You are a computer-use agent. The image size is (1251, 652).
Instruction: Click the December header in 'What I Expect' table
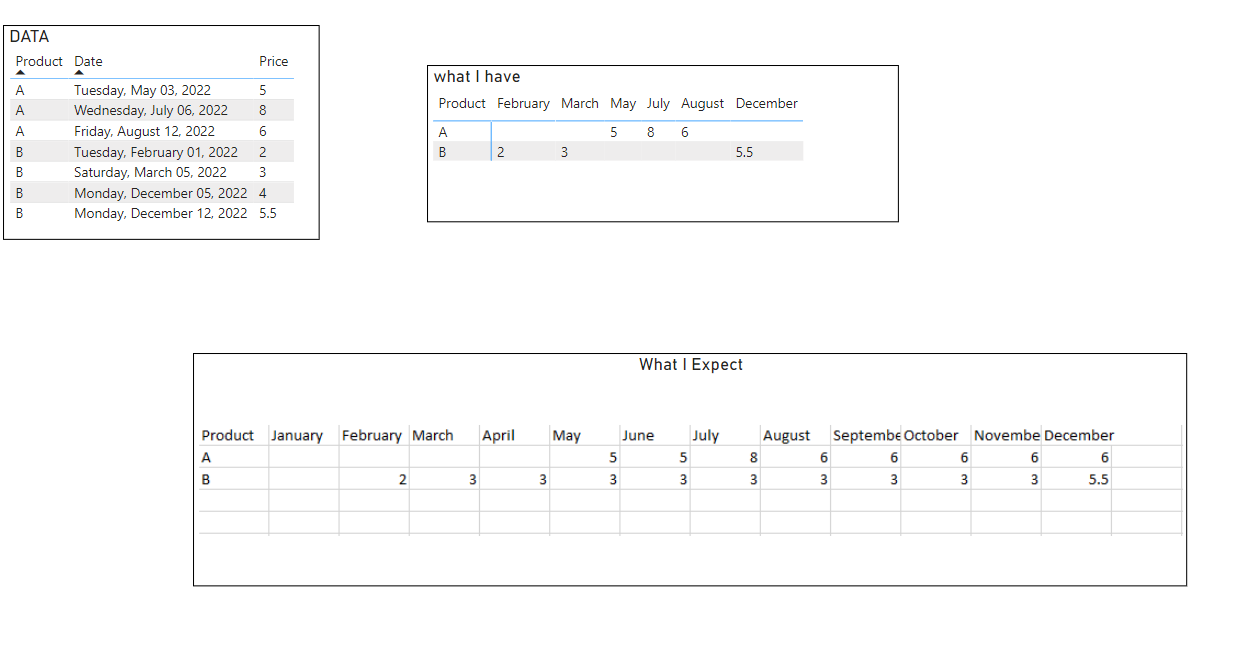[1079, 435]
